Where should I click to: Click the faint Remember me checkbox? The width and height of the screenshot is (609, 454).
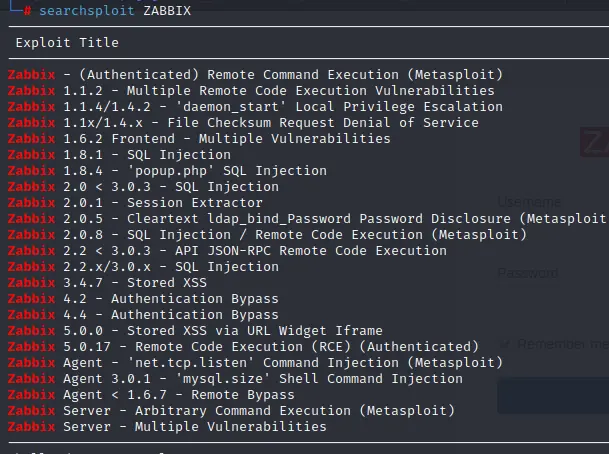(505, 344)
